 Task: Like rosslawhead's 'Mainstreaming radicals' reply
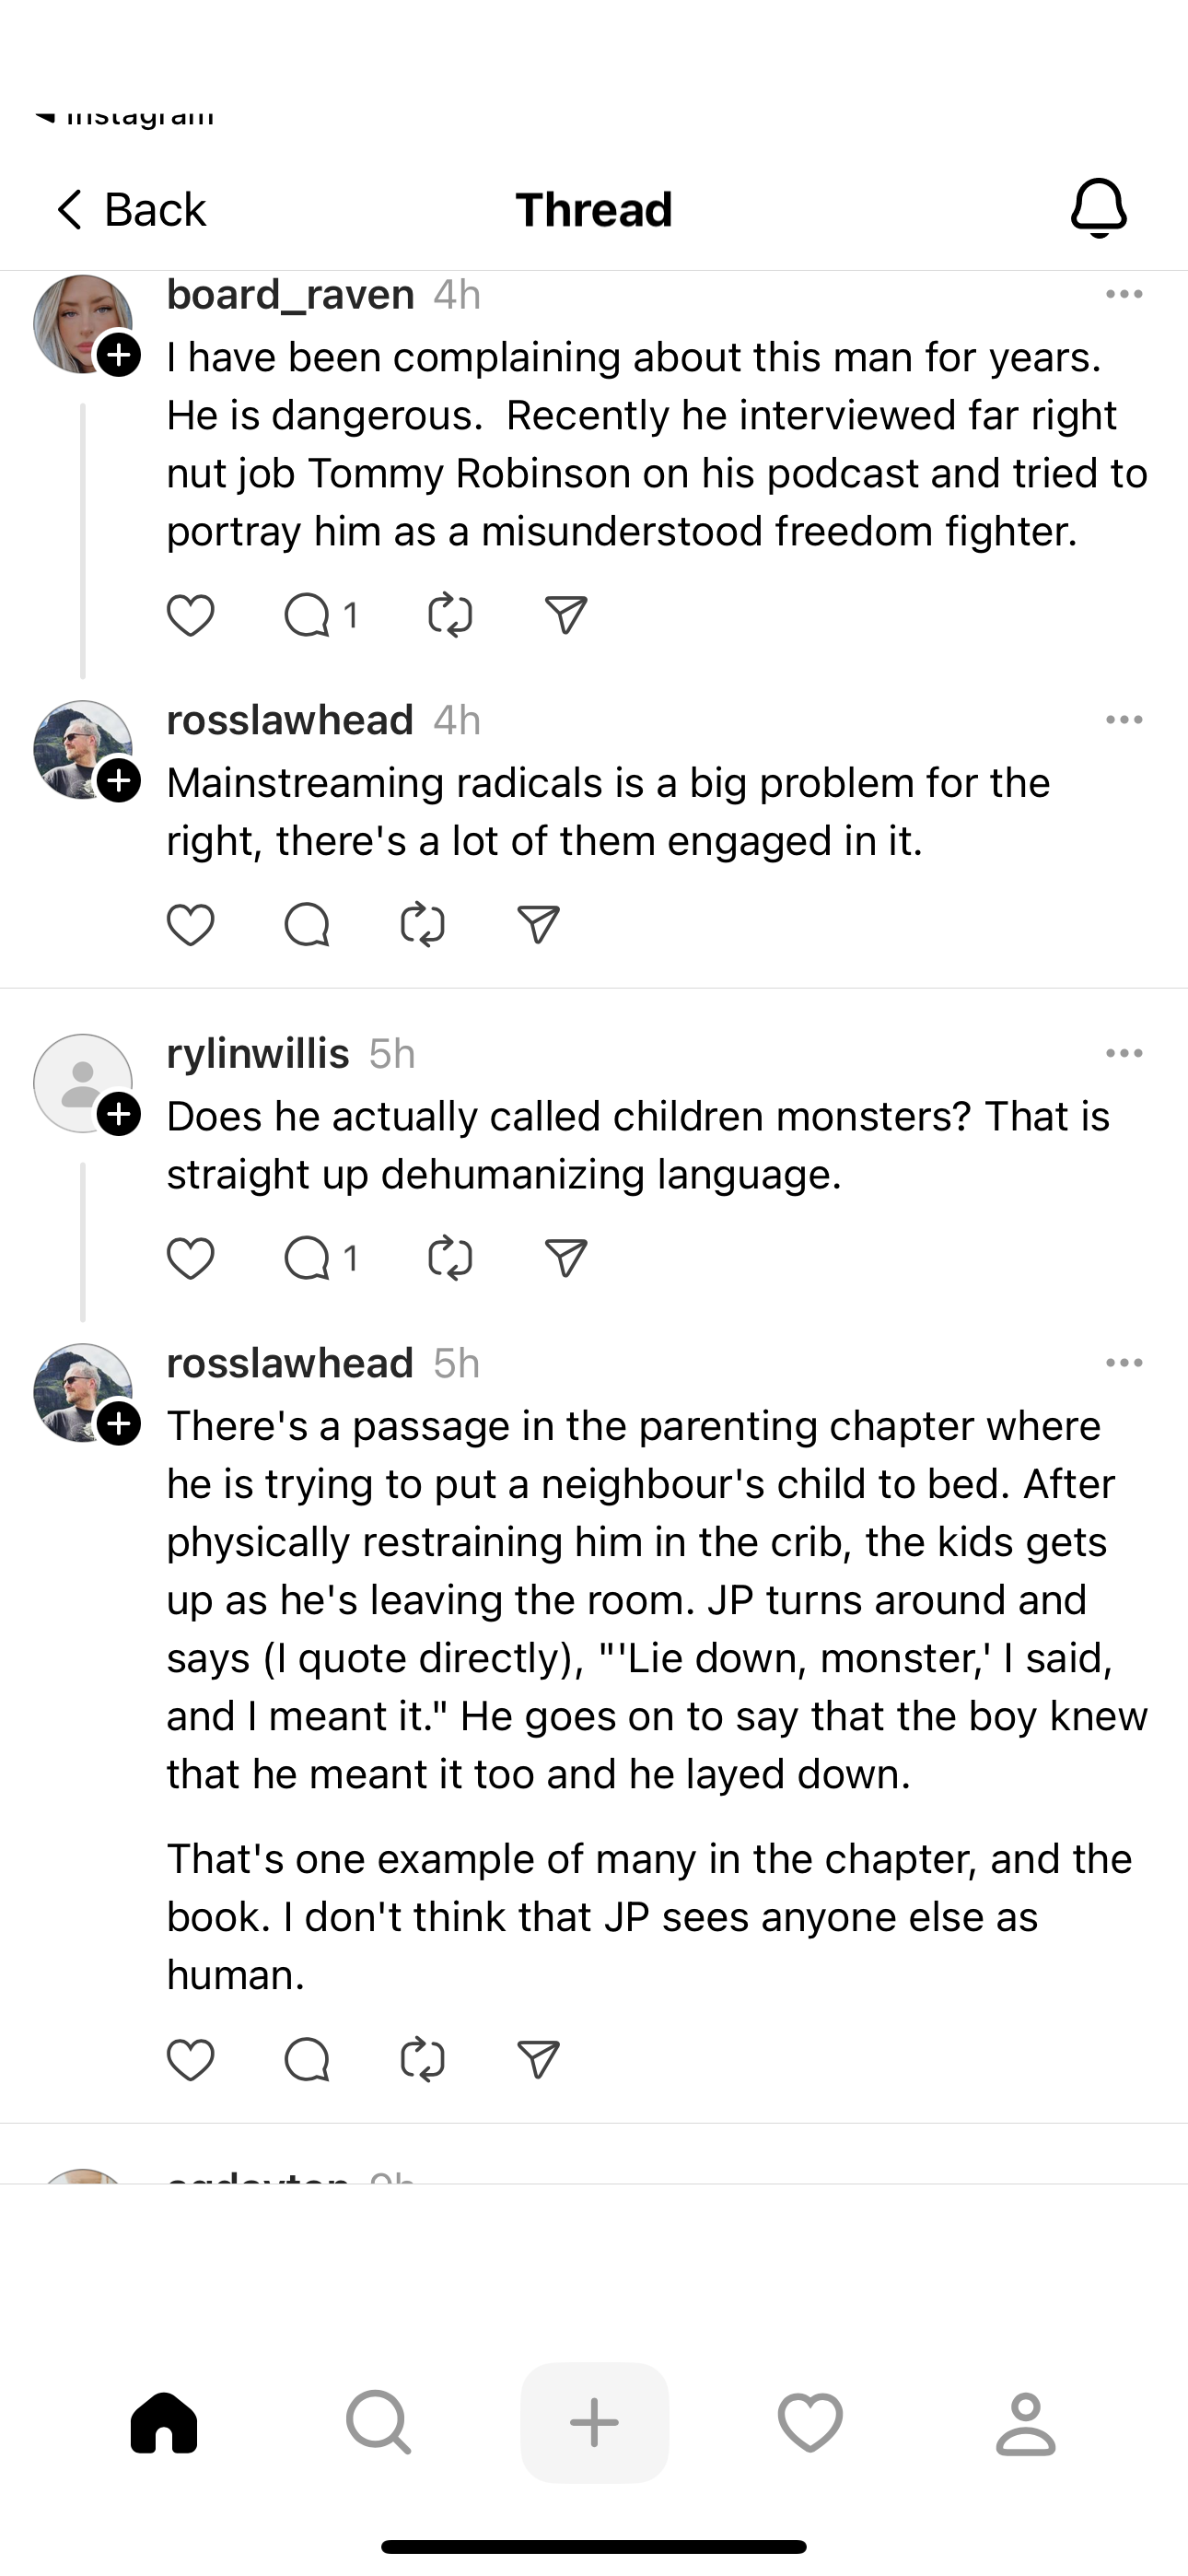click(190, 925)
